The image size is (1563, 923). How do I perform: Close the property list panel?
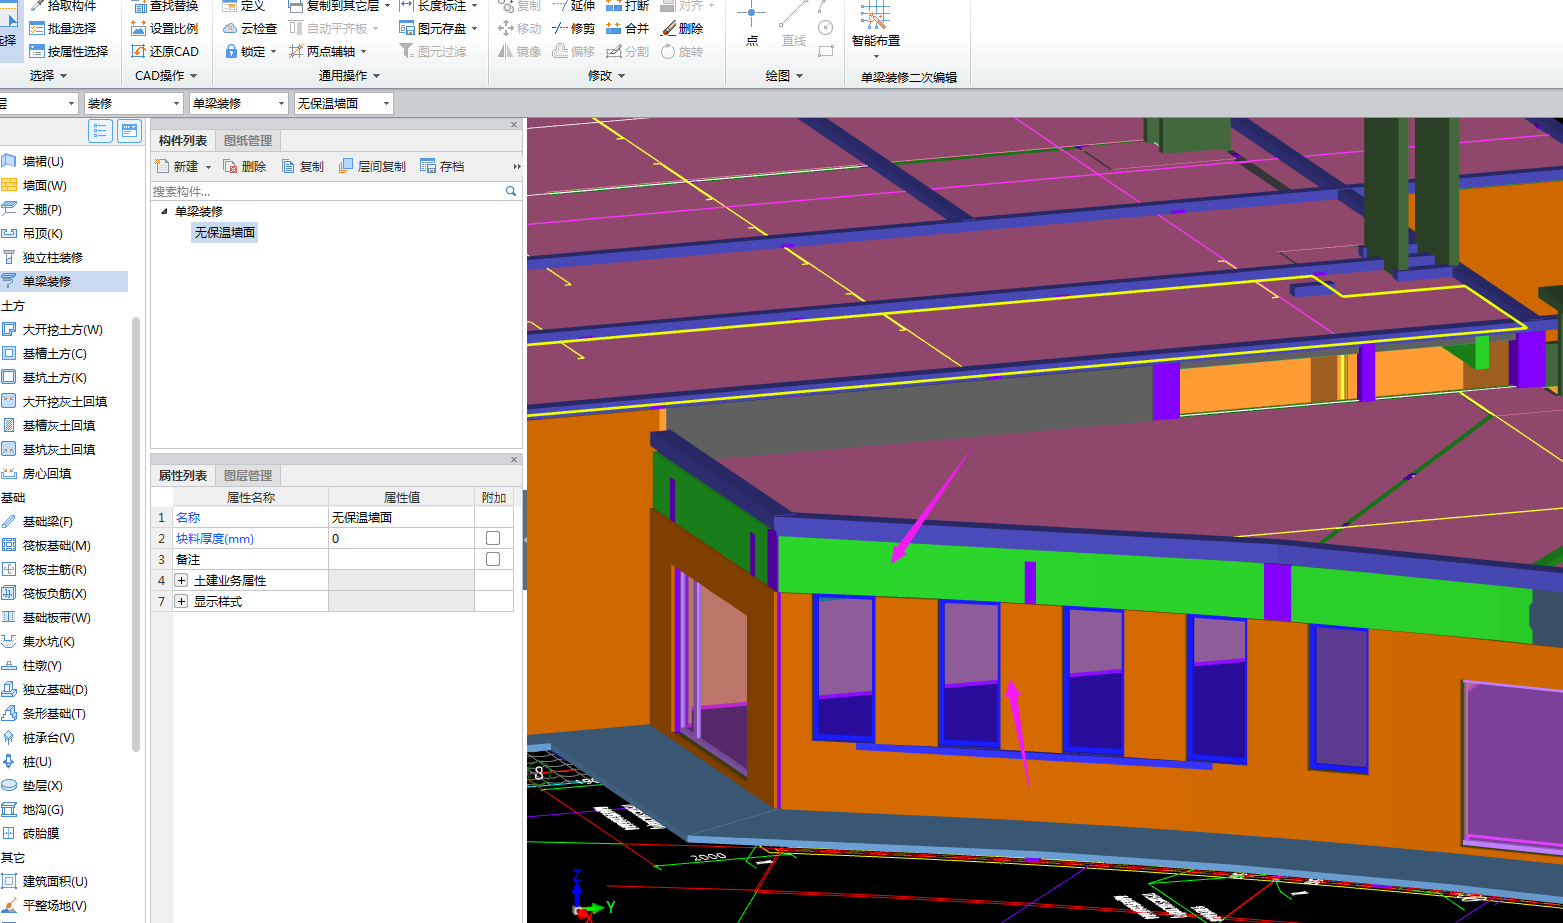514,459
